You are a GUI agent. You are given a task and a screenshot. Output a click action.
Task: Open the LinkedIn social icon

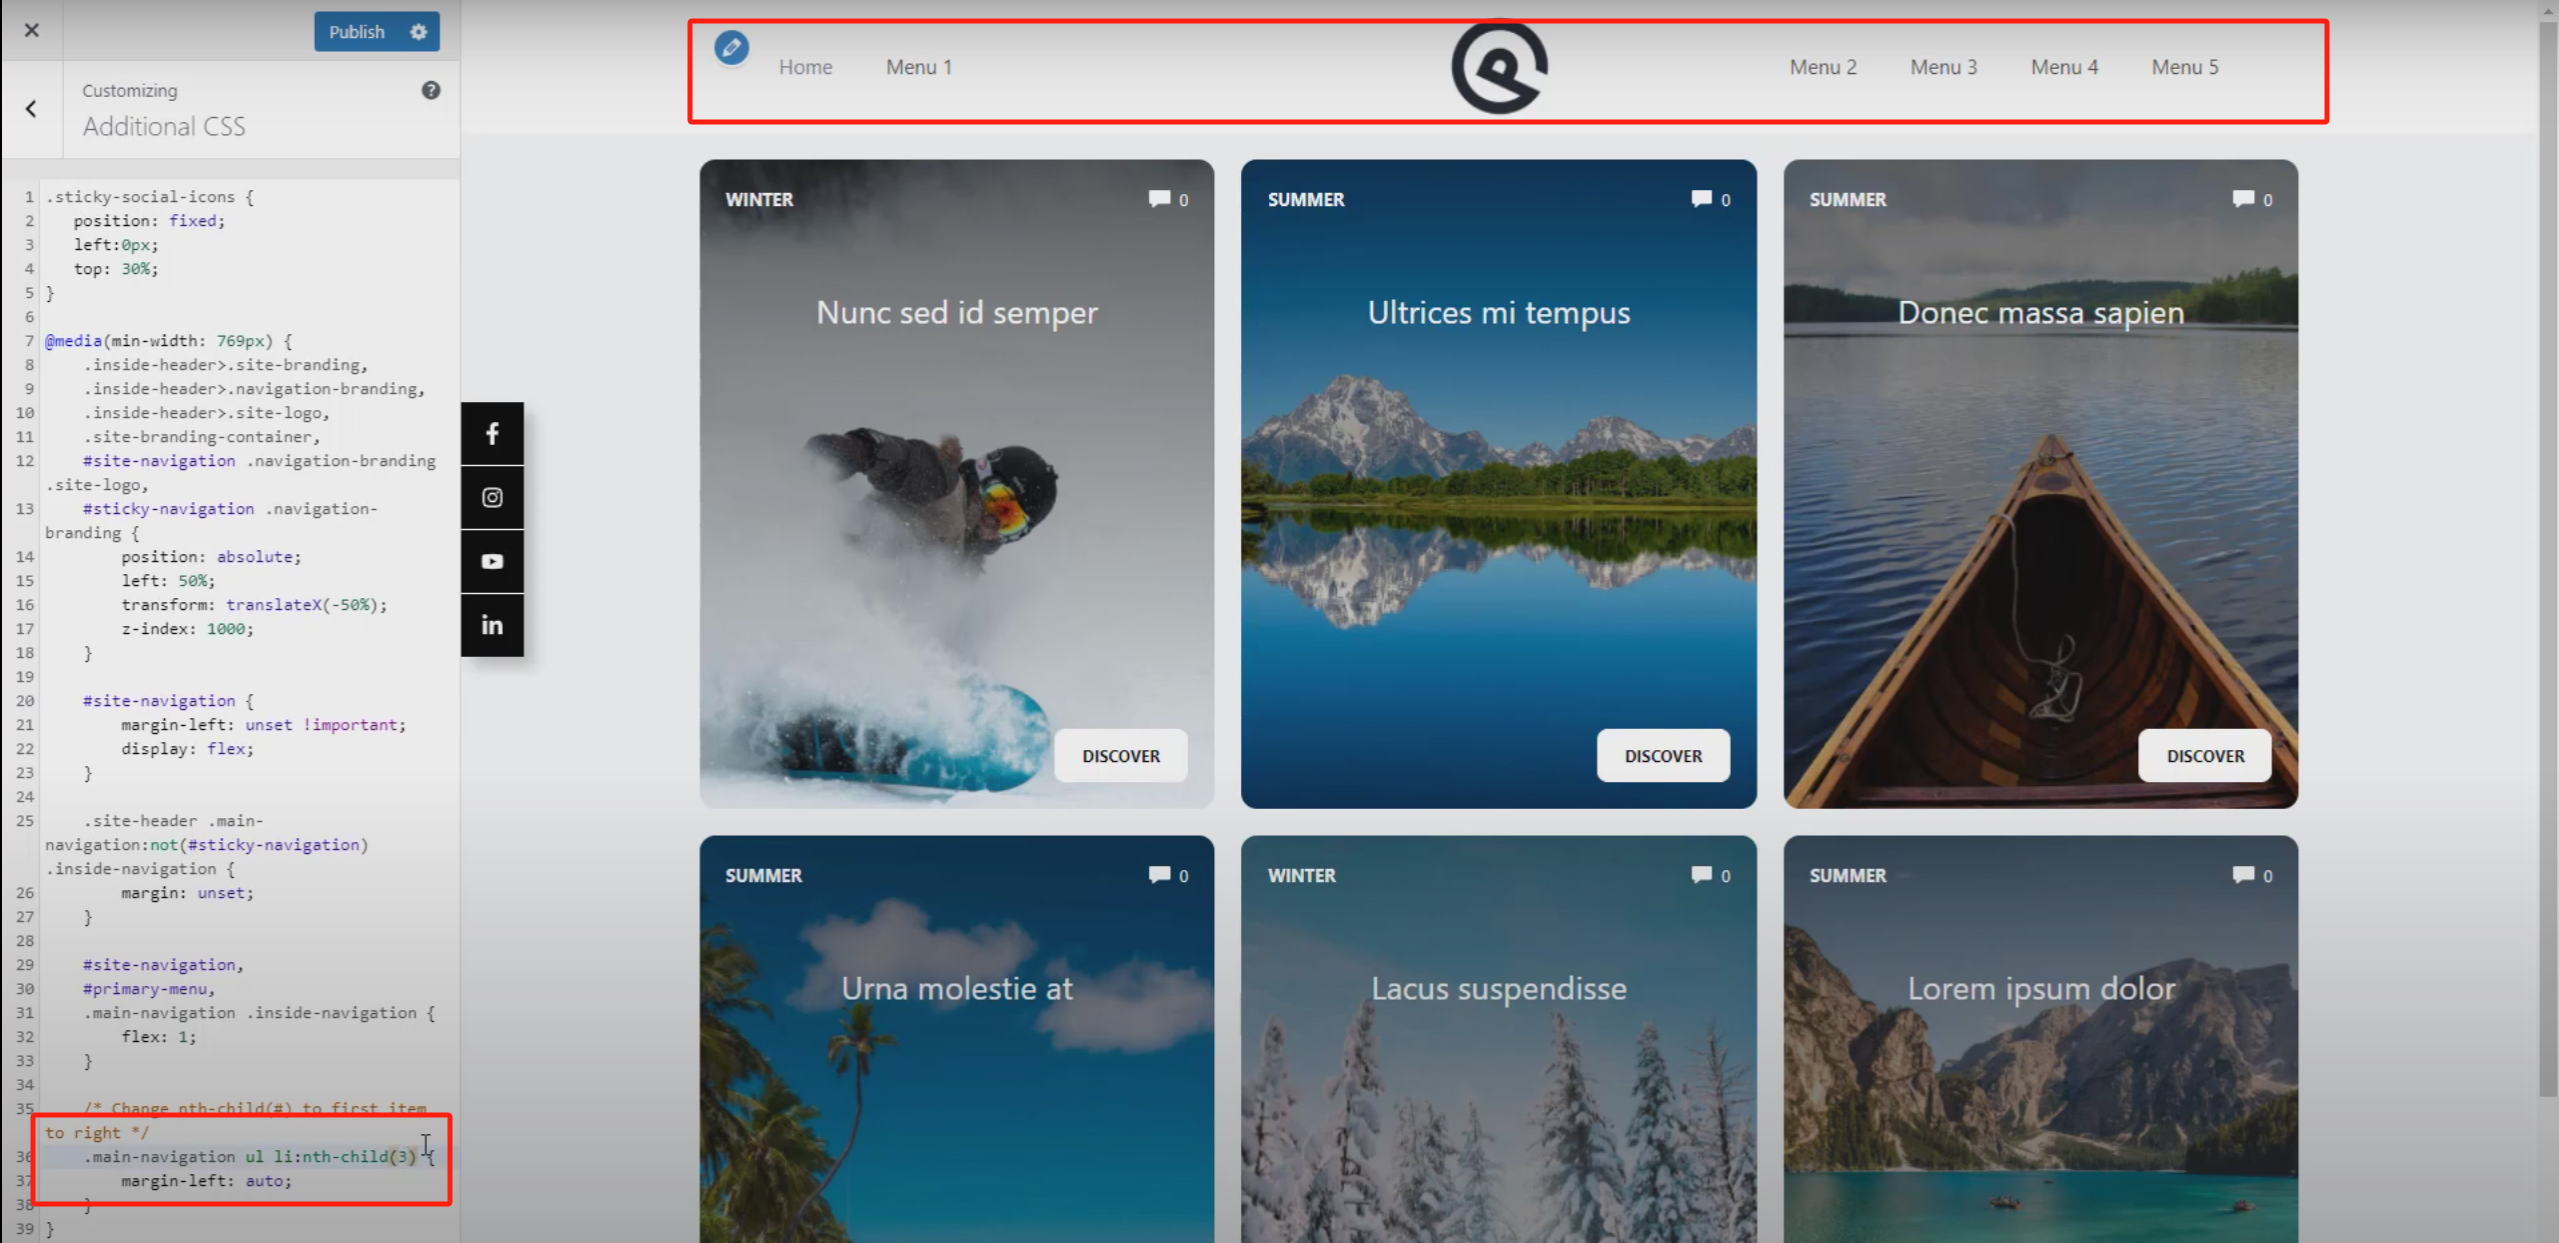[491, 625]
